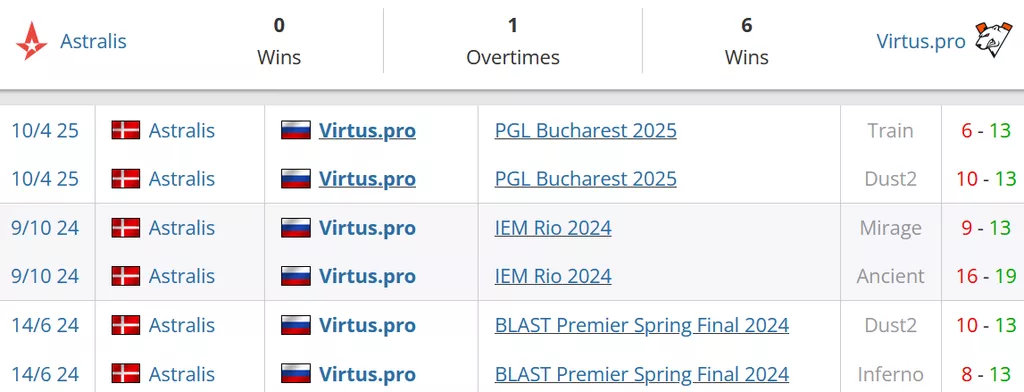This screenshot has height=392, width=1024.
Task: Click the 14/6 24 date on Inferno row
Action: (x=45, y=374)
